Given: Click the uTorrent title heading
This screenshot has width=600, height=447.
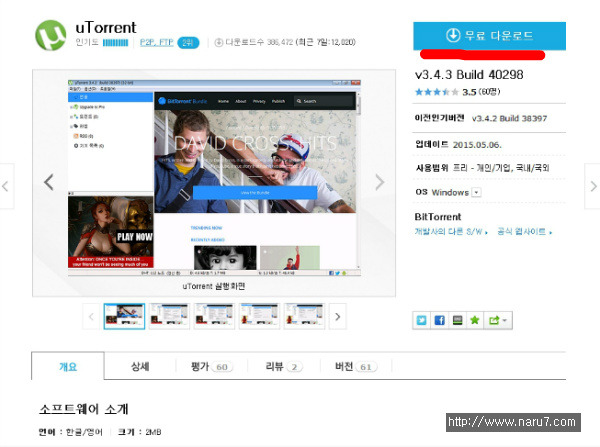Looking at the screenshot, I should pyautogui.click(x=106, y=28).
